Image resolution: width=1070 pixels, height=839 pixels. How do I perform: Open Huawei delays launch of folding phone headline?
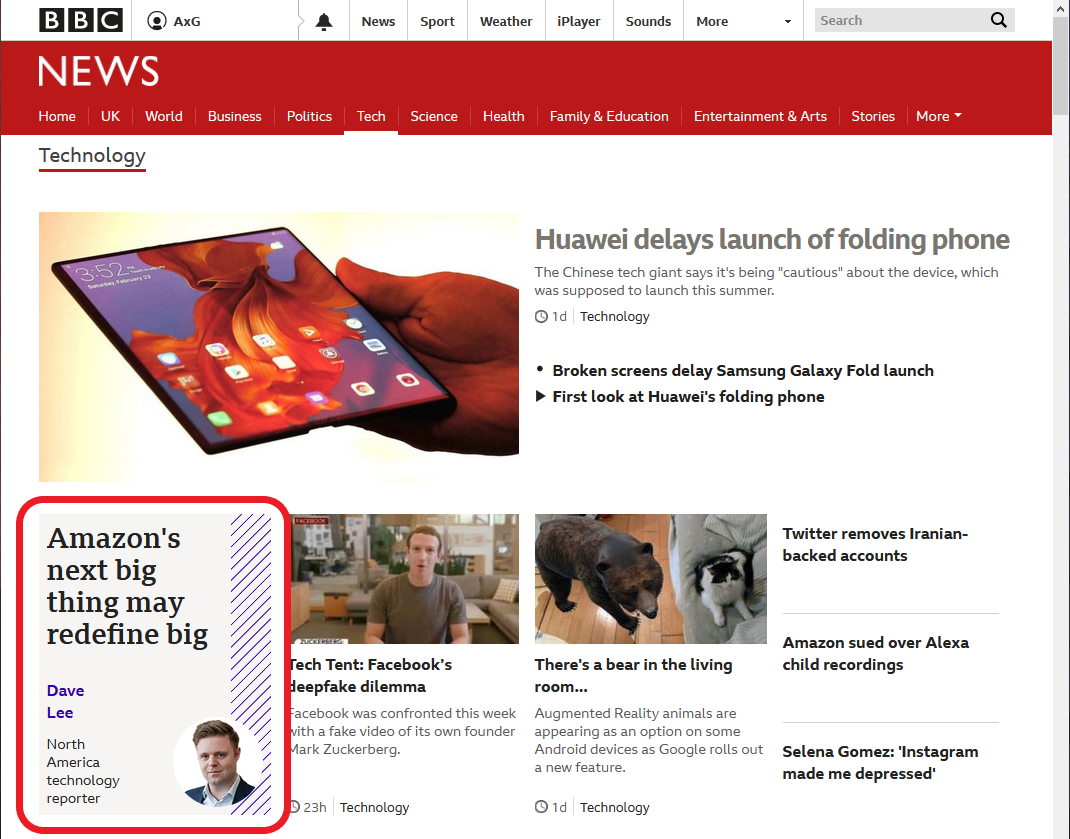click(772, 240)
